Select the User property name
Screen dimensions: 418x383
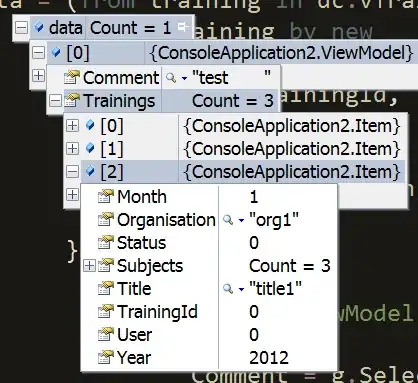coord(135,335)
